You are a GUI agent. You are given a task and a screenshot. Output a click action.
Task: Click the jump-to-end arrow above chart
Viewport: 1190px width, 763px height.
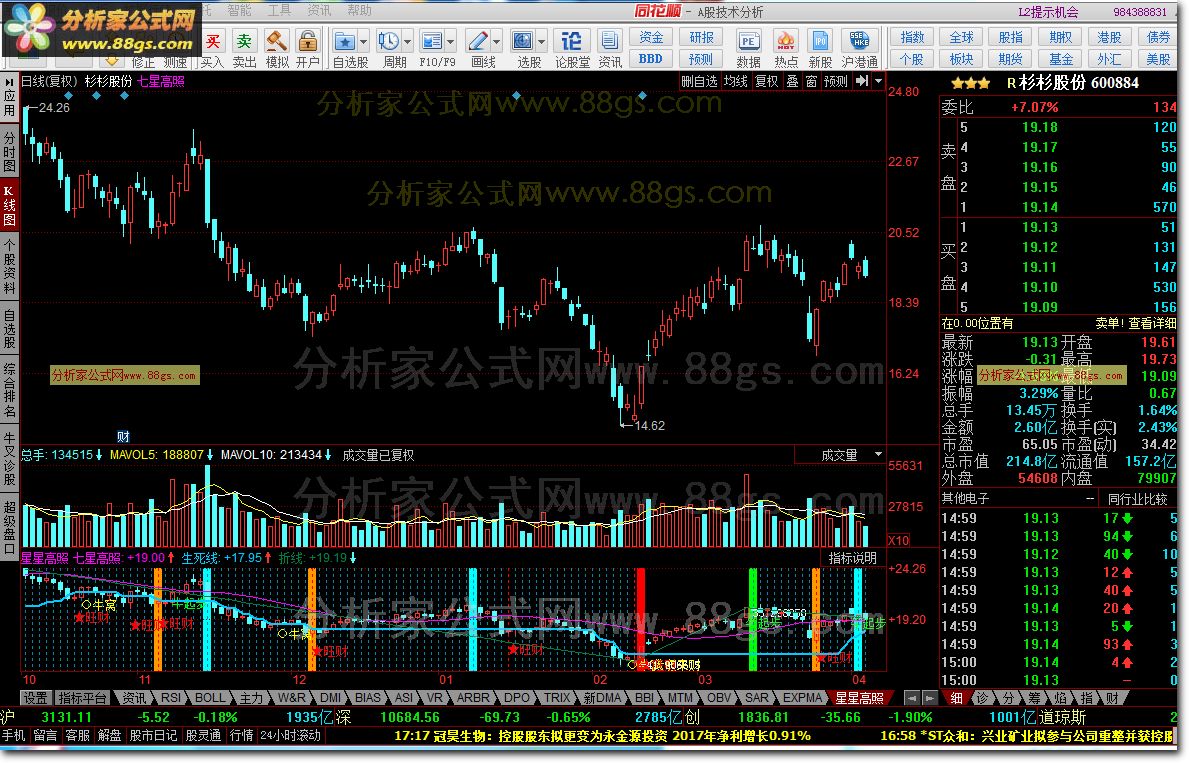click(862, 80)
